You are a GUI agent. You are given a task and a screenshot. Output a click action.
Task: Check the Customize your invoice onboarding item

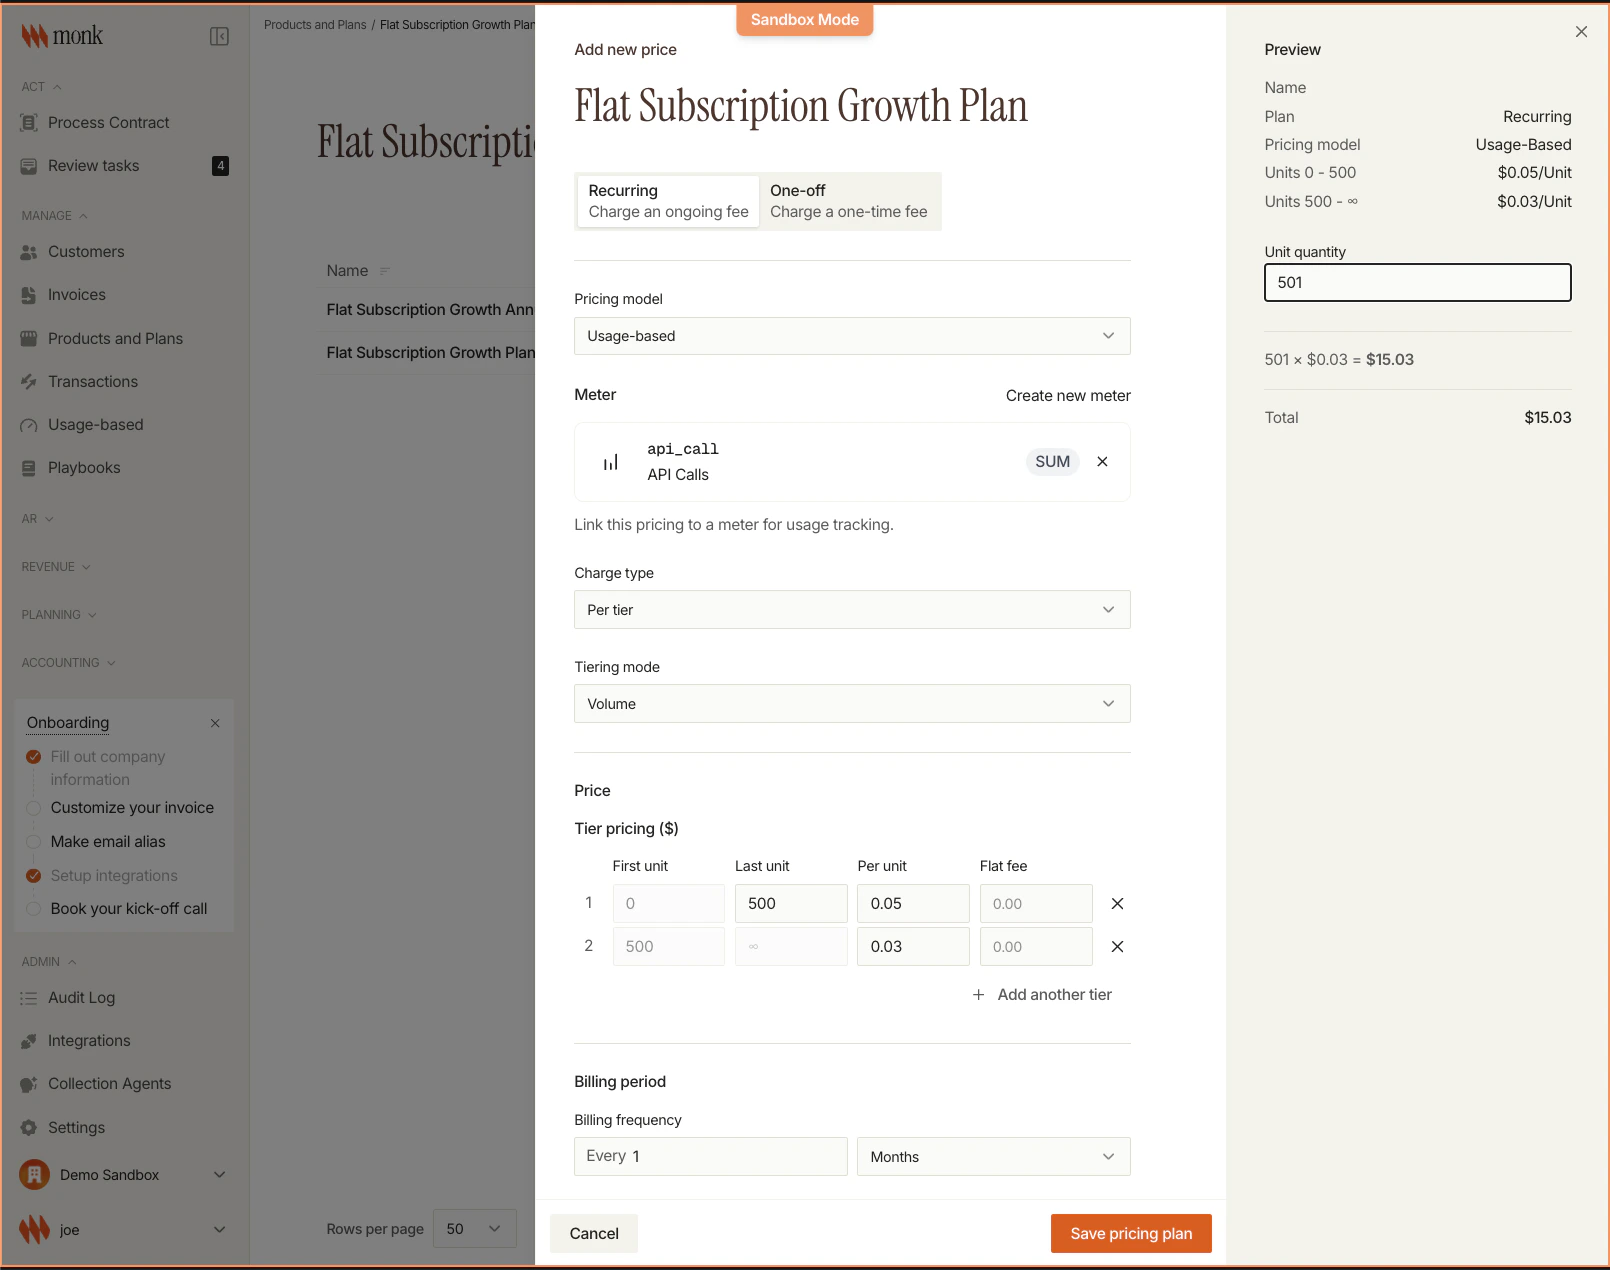point(33,807)
